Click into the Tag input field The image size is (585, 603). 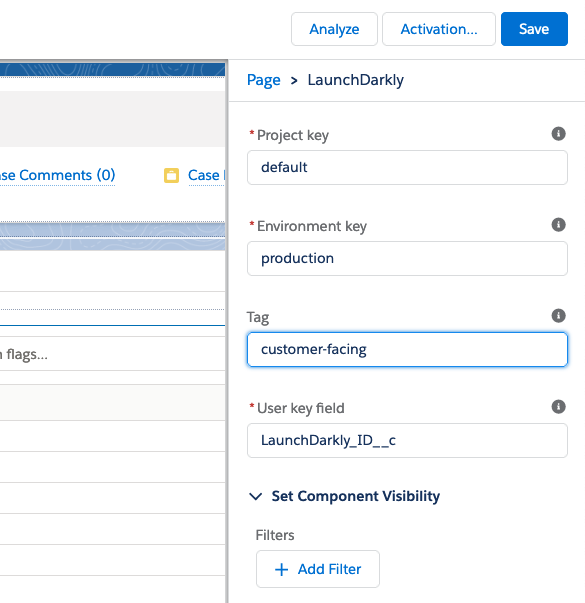tap(407, 350)
